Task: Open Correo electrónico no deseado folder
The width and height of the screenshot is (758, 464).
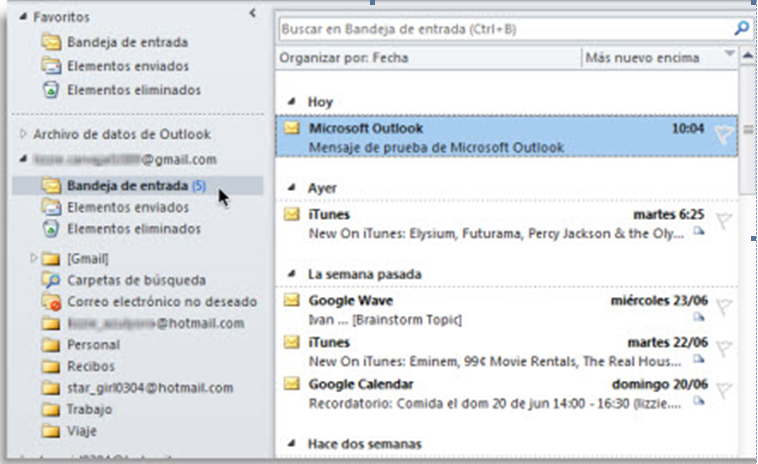Action: [x=162, y=302]
